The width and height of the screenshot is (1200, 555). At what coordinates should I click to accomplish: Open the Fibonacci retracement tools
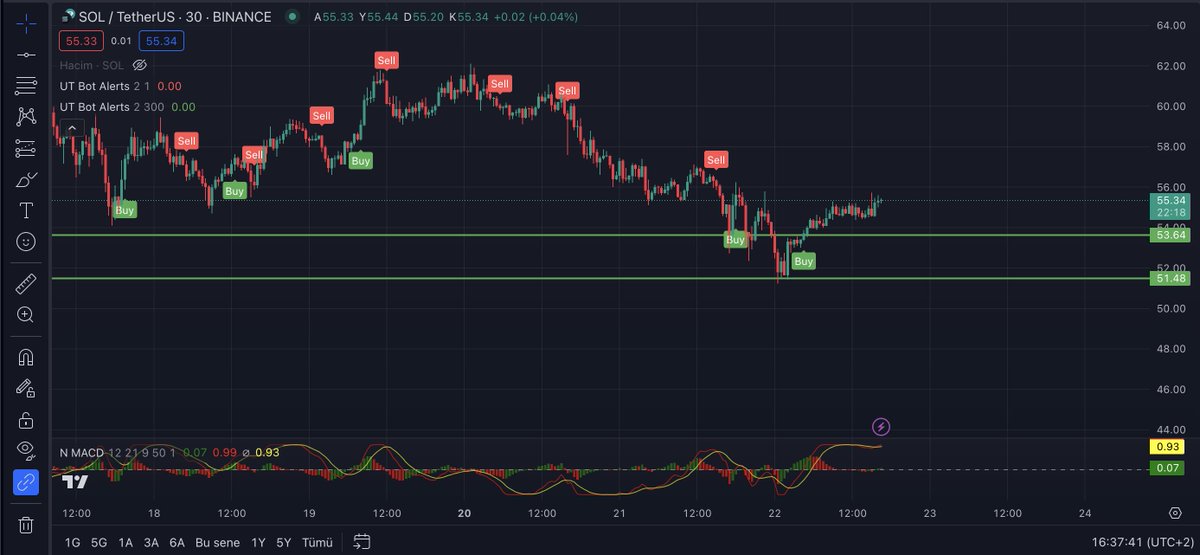click(26, 85)
